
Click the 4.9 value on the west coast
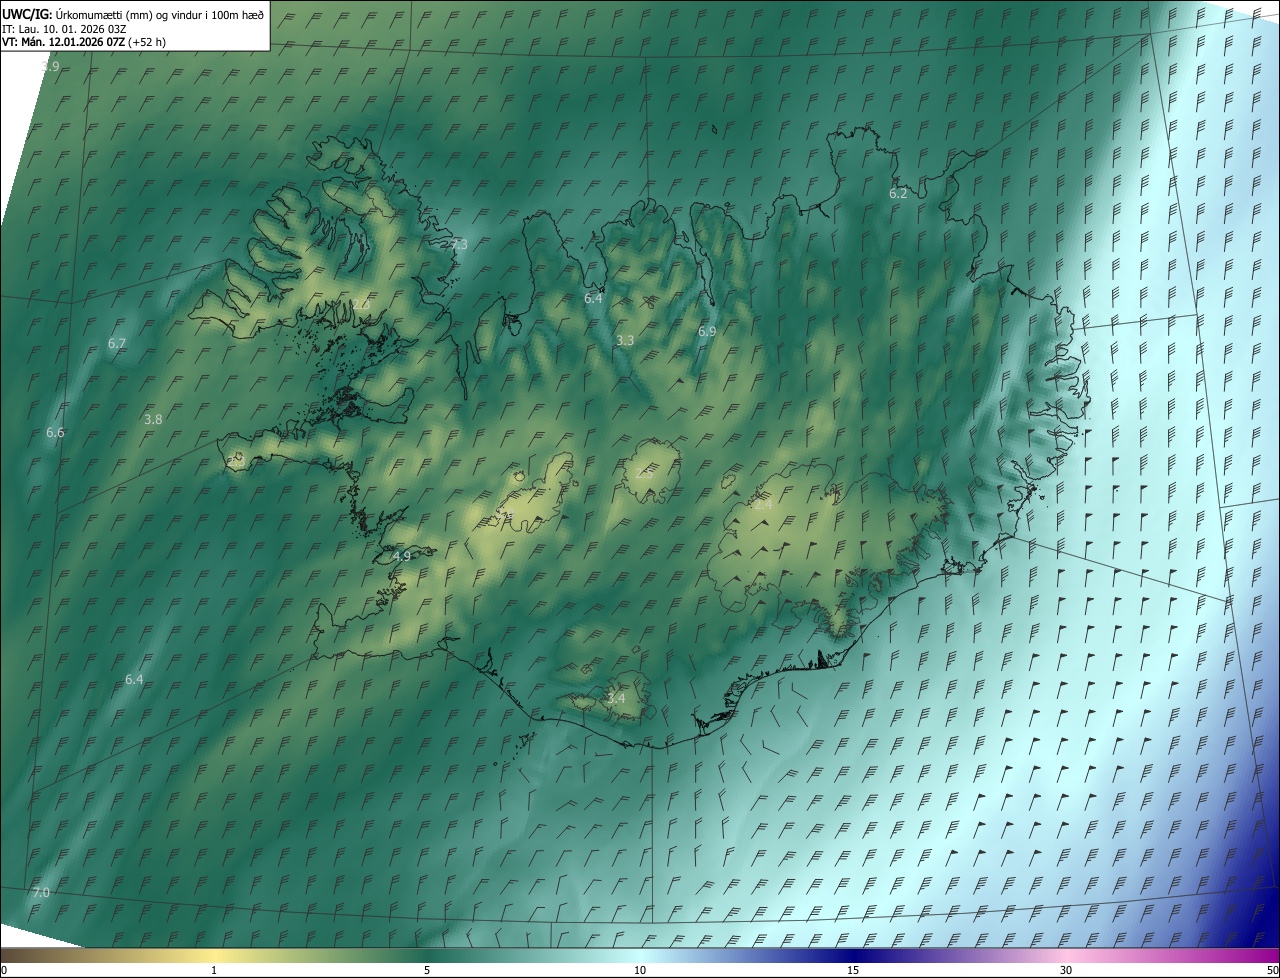point(402,556)
